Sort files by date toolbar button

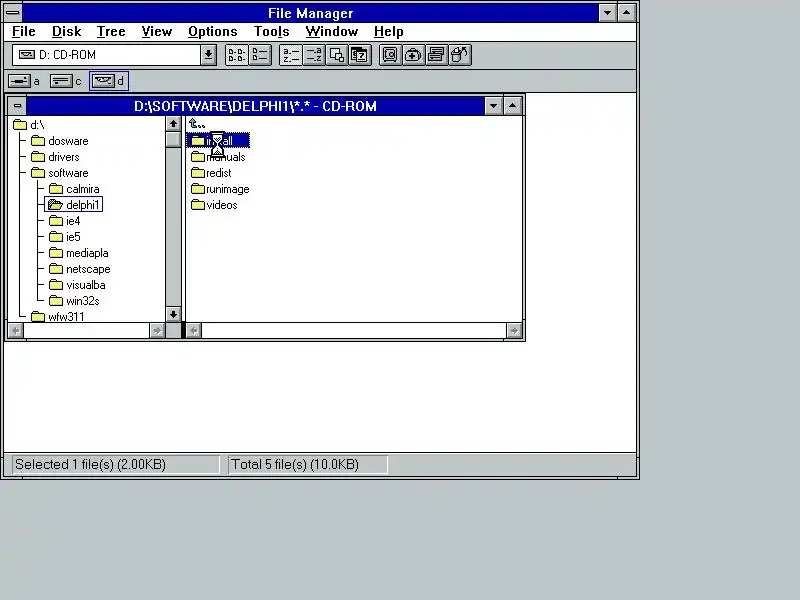coord(360,55)
